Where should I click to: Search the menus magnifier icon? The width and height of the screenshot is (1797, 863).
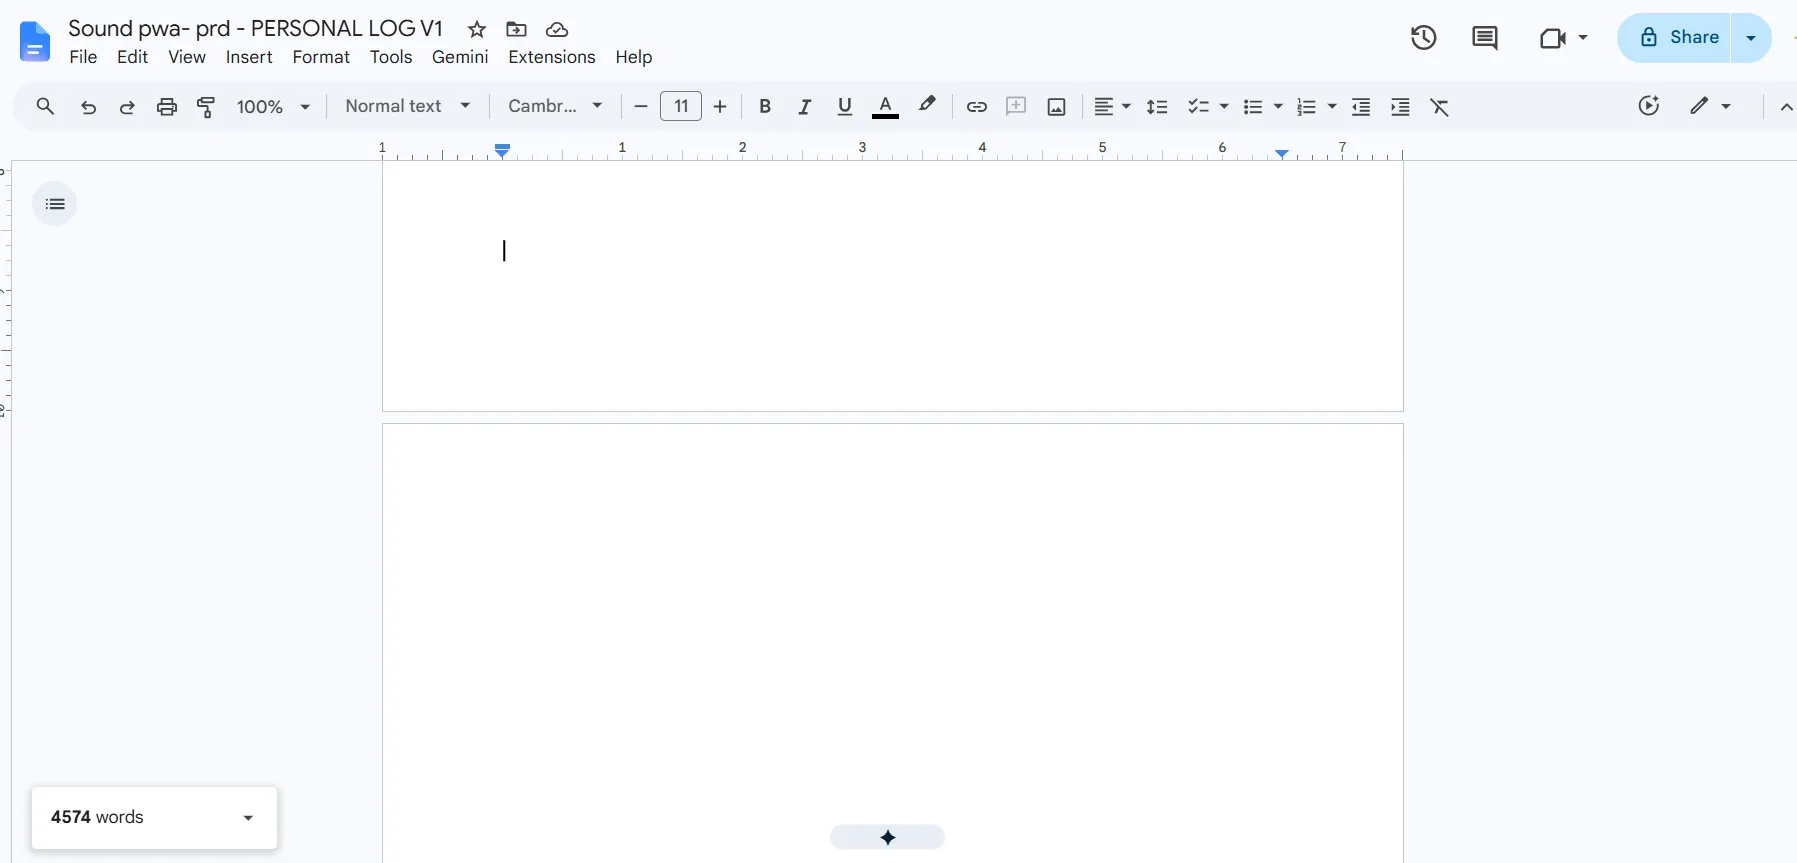[x=45, y=106]
